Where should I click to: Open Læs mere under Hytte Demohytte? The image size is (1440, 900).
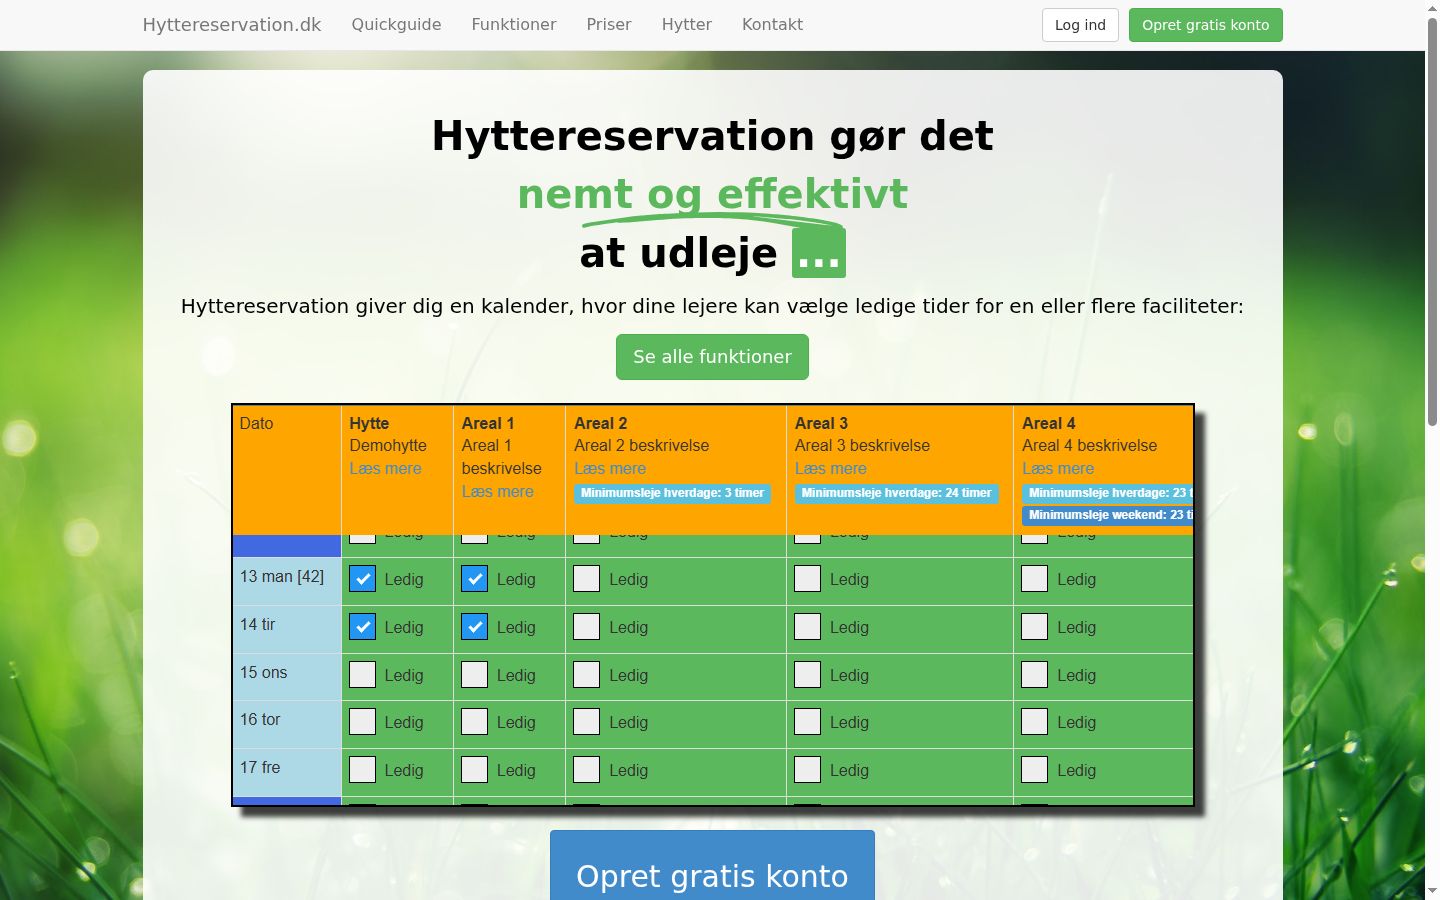[385, 468]
